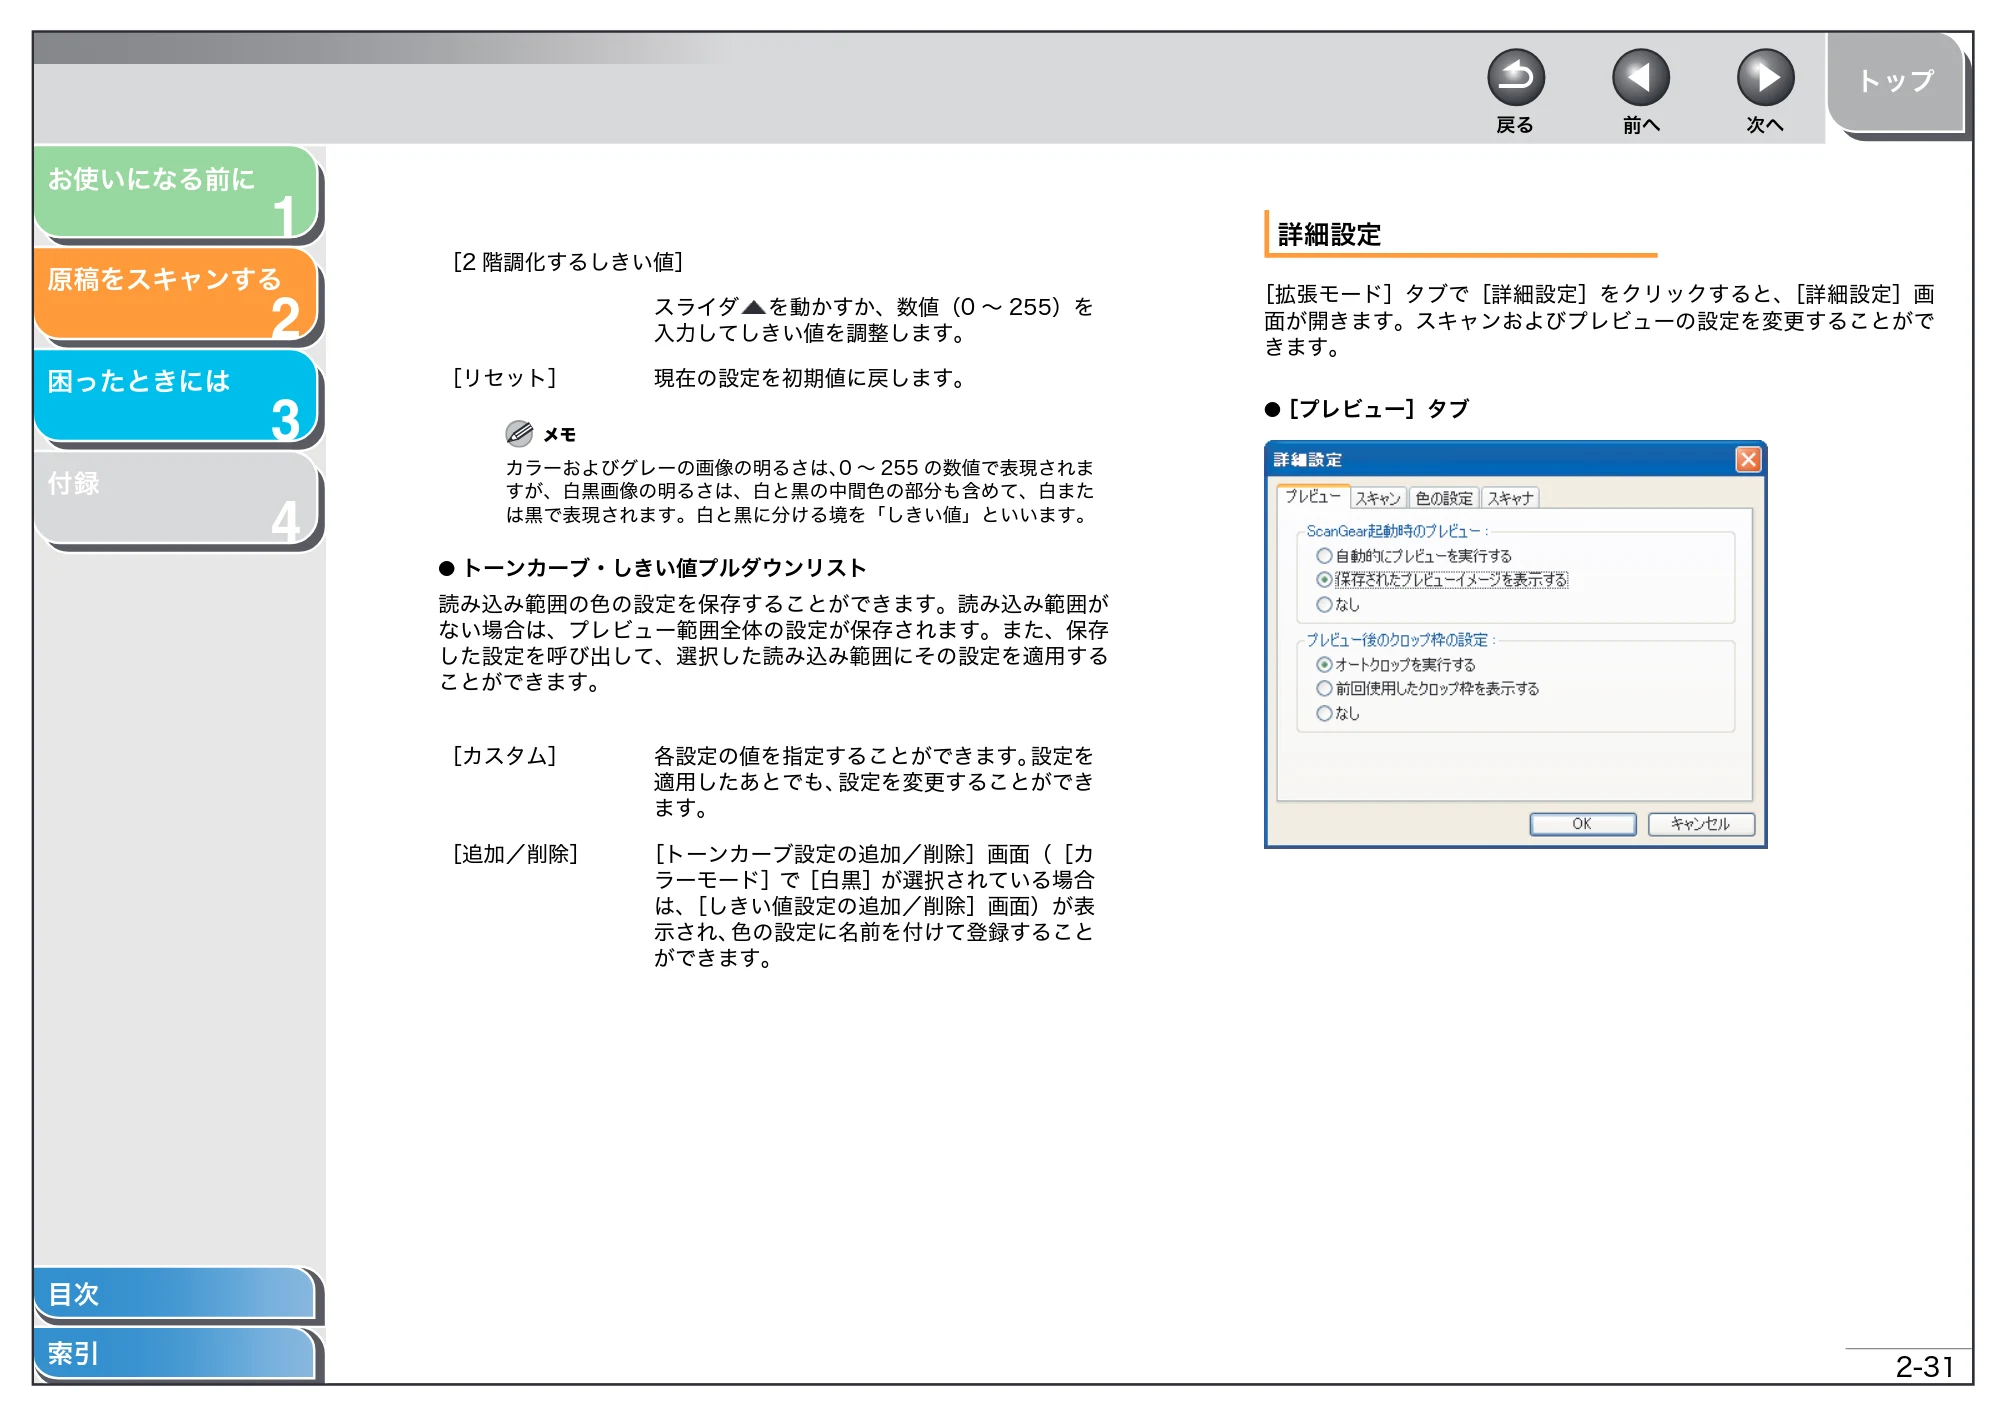Switch to the 色の設定 tab
The image size is (2000, 1415).
point(1444,498)
